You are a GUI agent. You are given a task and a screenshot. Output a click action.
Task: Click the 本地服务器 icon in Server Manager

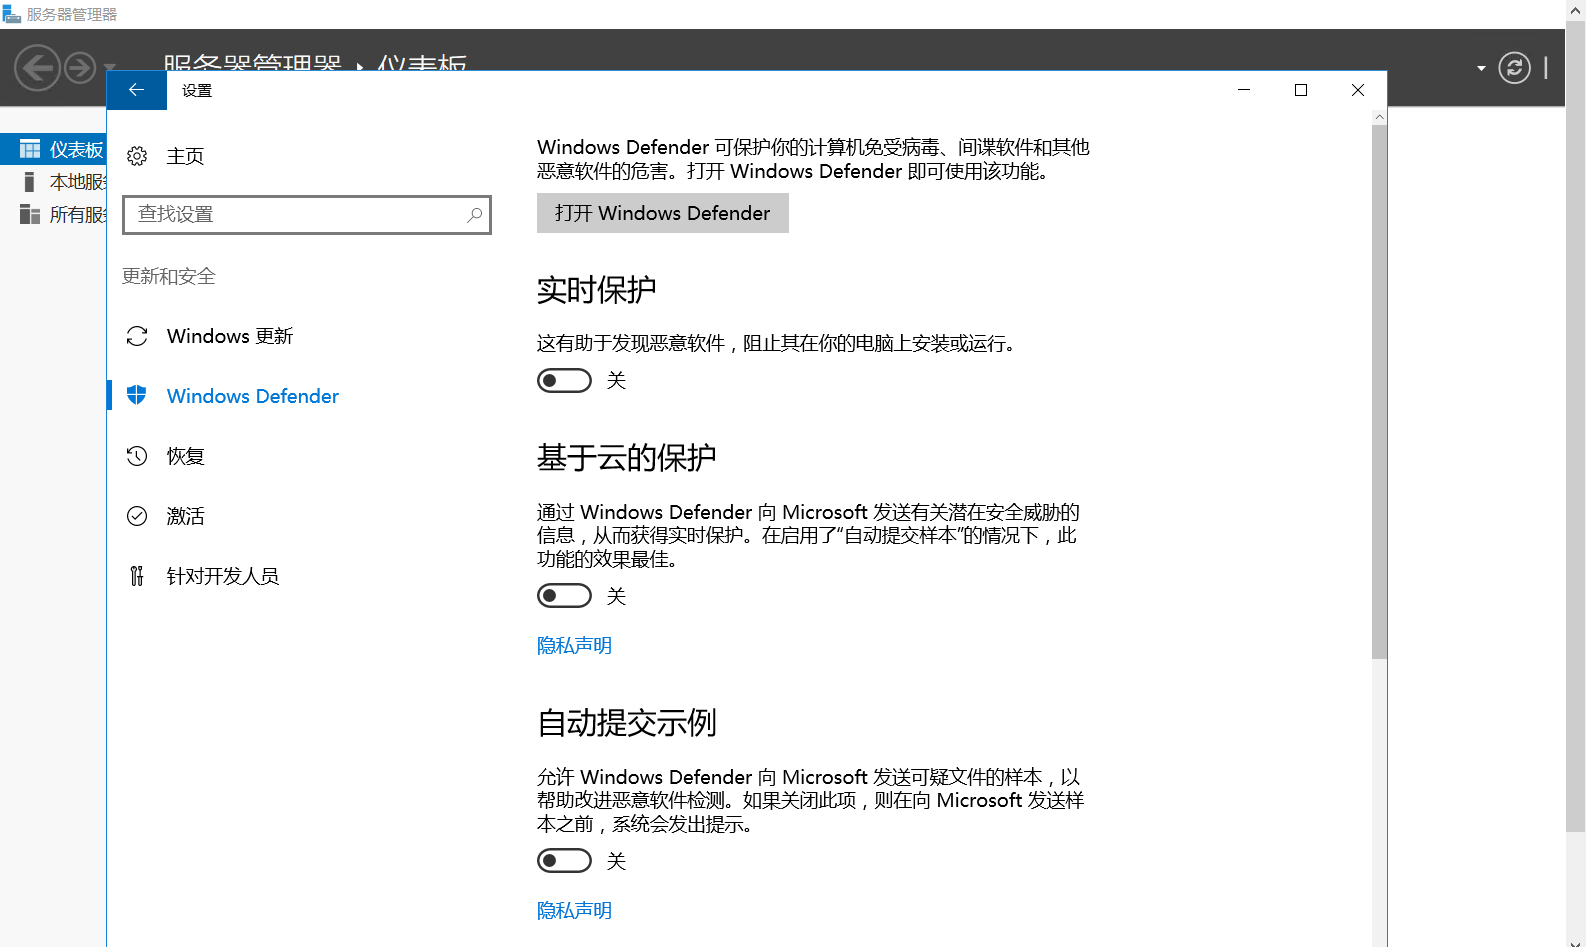[29, 181]
